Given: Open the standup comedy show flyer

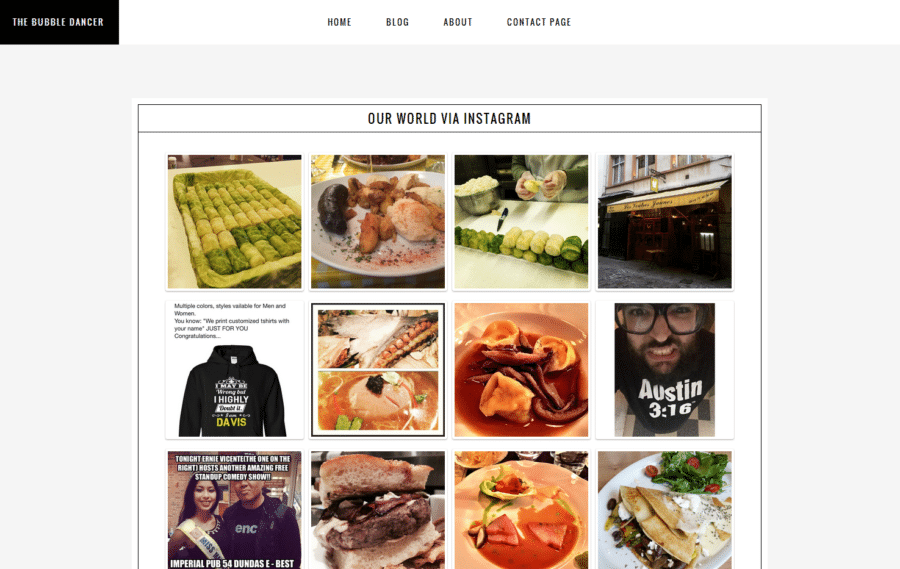Looking at the screenshot, I should [234, 510].
